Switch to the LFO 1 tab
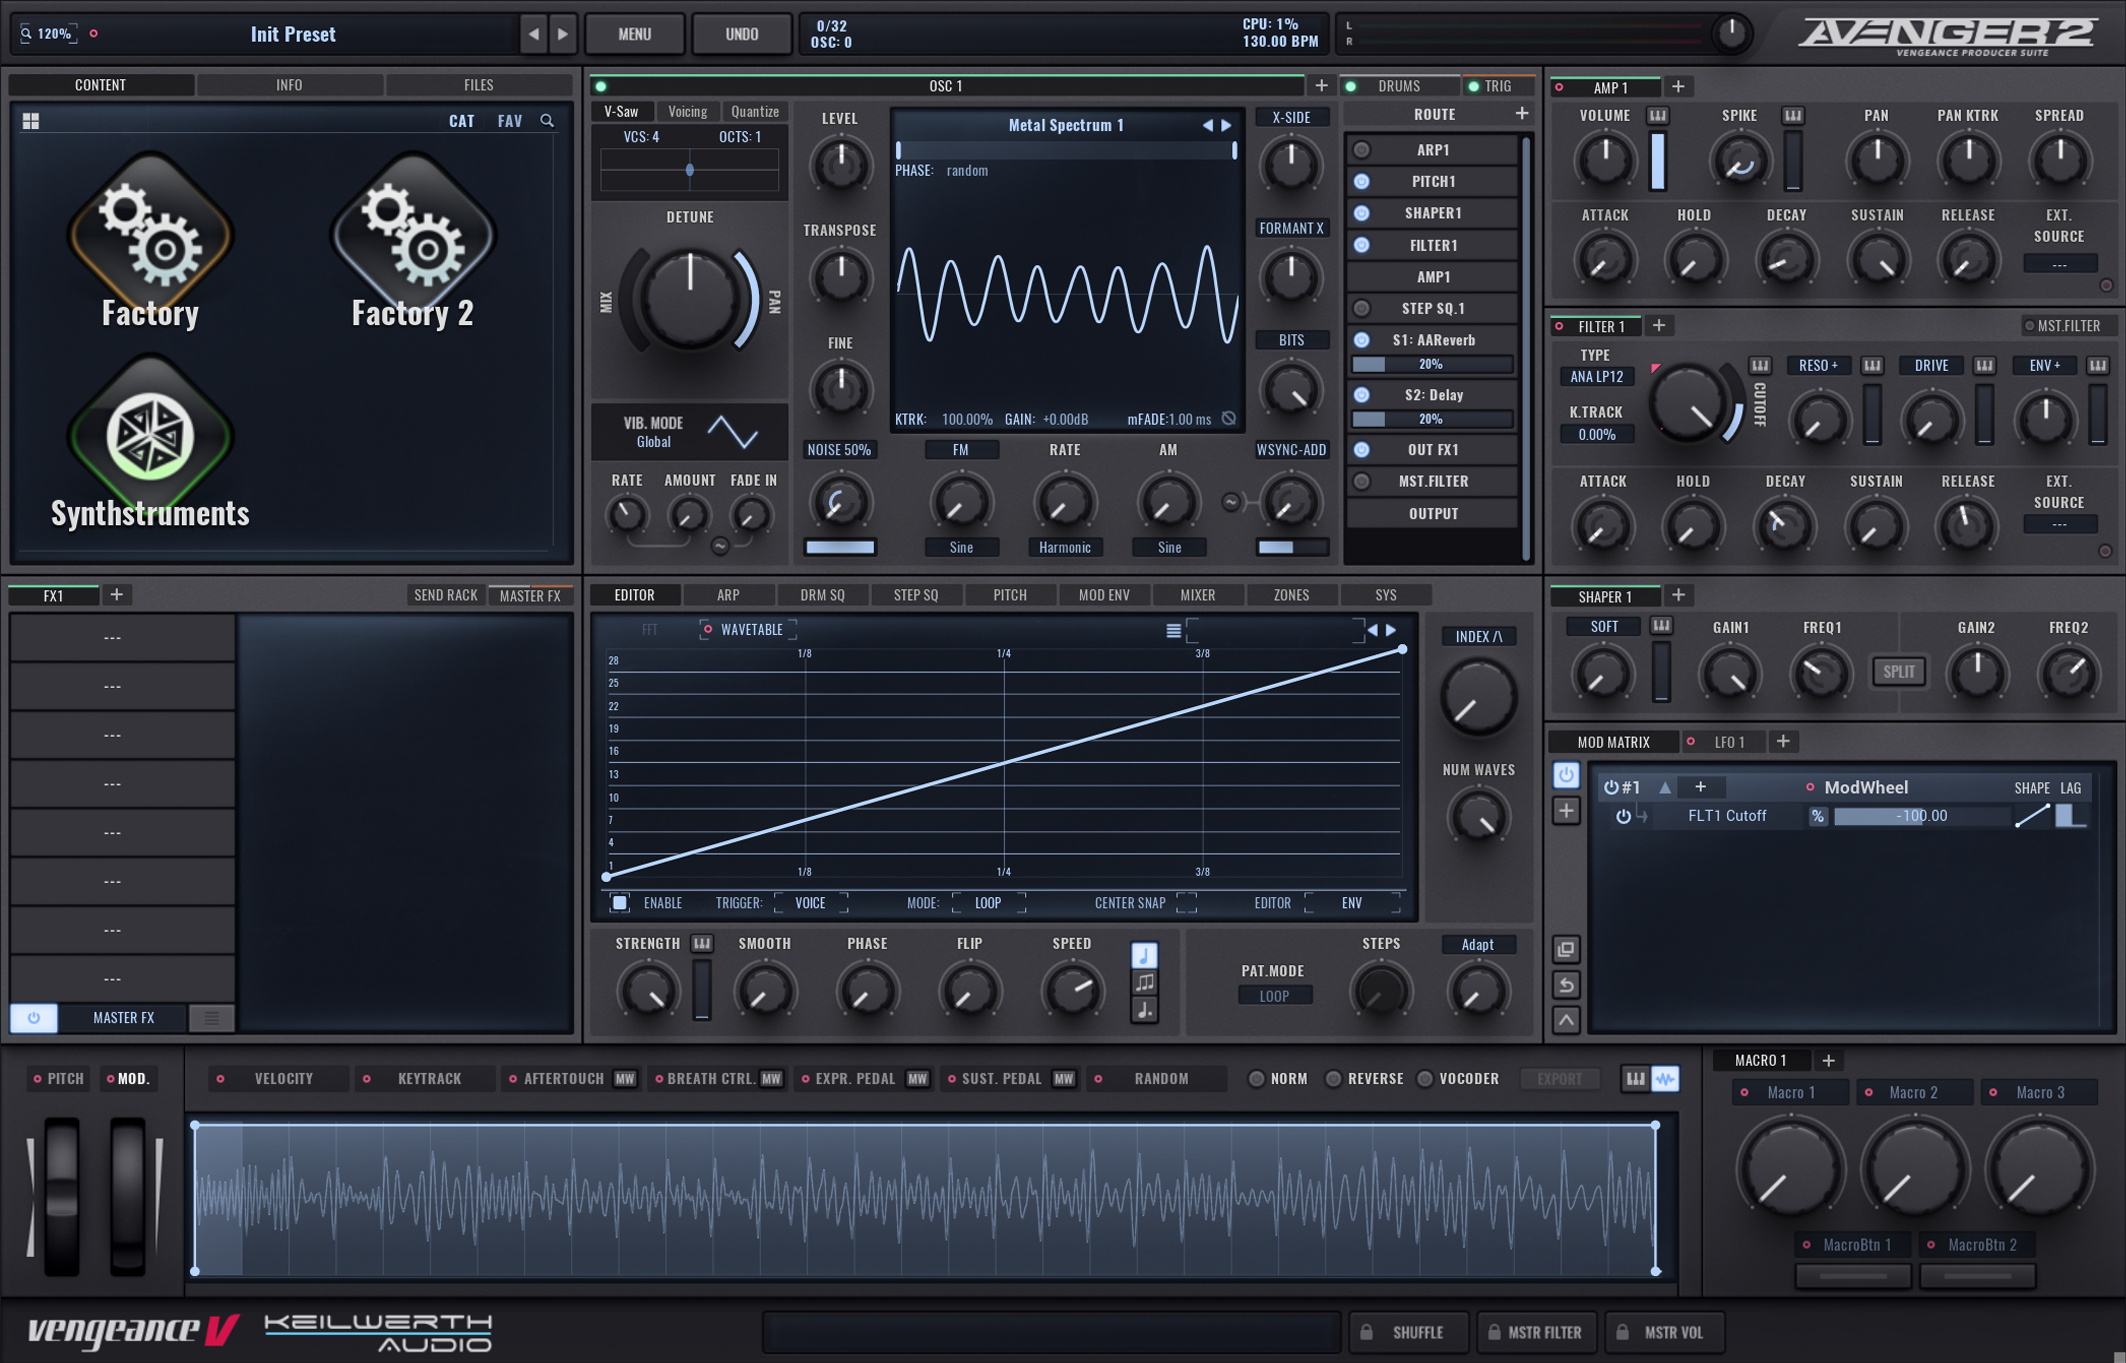Image resolution: width=2126 pixels, height=1363 pixels. pos(1728,742)
